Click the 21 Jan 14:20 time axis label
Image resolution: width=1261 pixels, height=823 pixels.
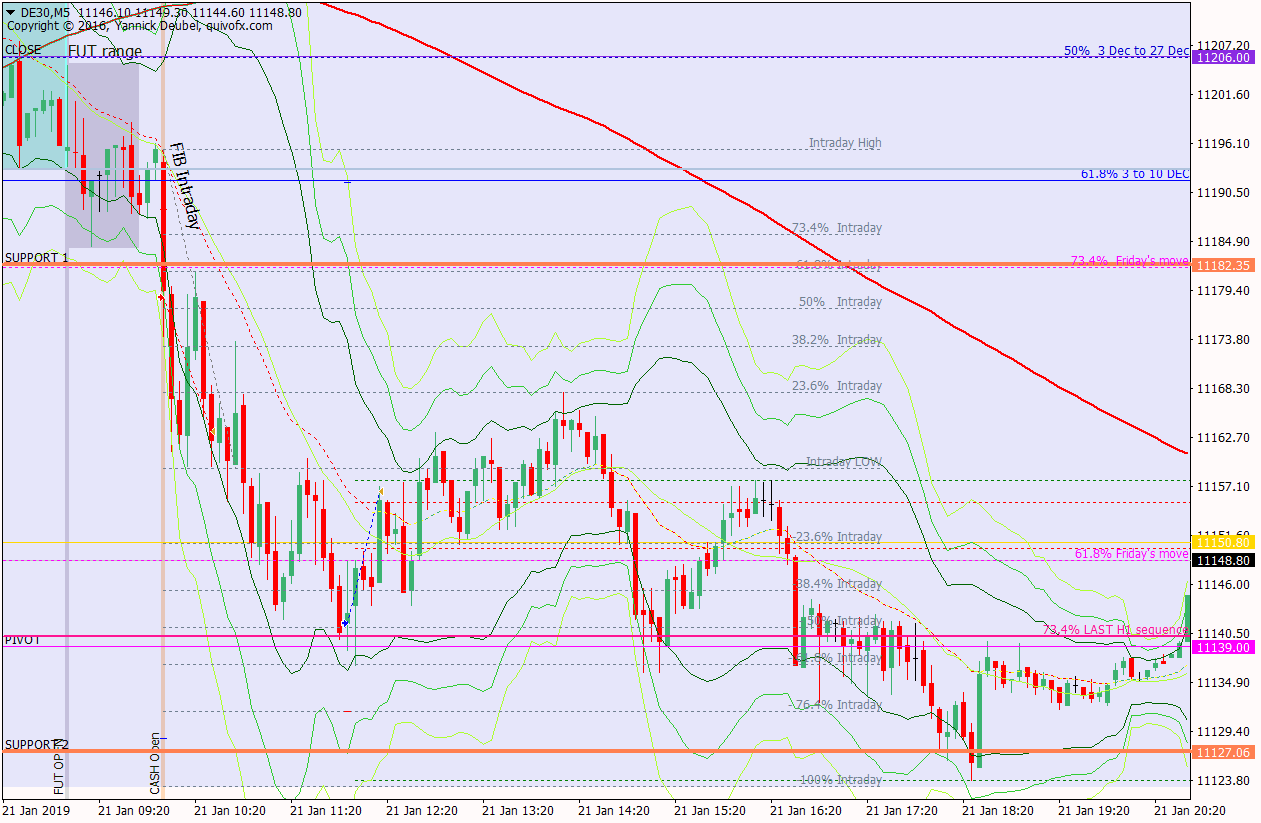click(x=612, y=809)
